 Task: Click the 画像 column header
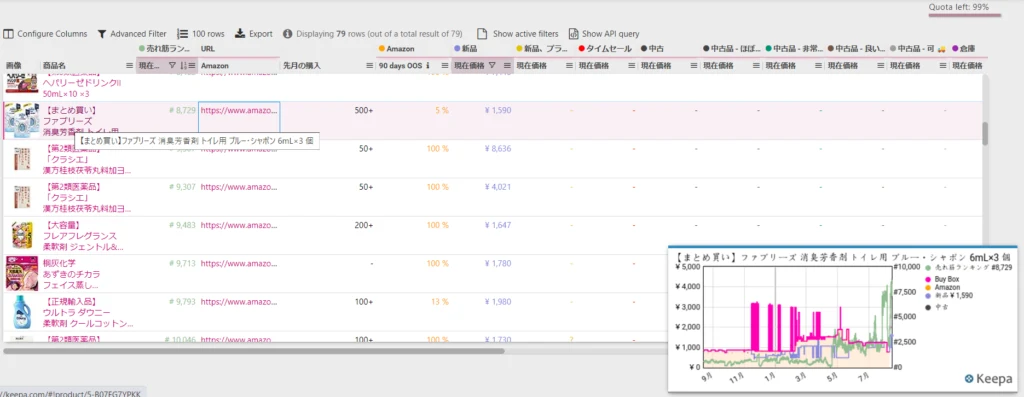coord(14,65)
